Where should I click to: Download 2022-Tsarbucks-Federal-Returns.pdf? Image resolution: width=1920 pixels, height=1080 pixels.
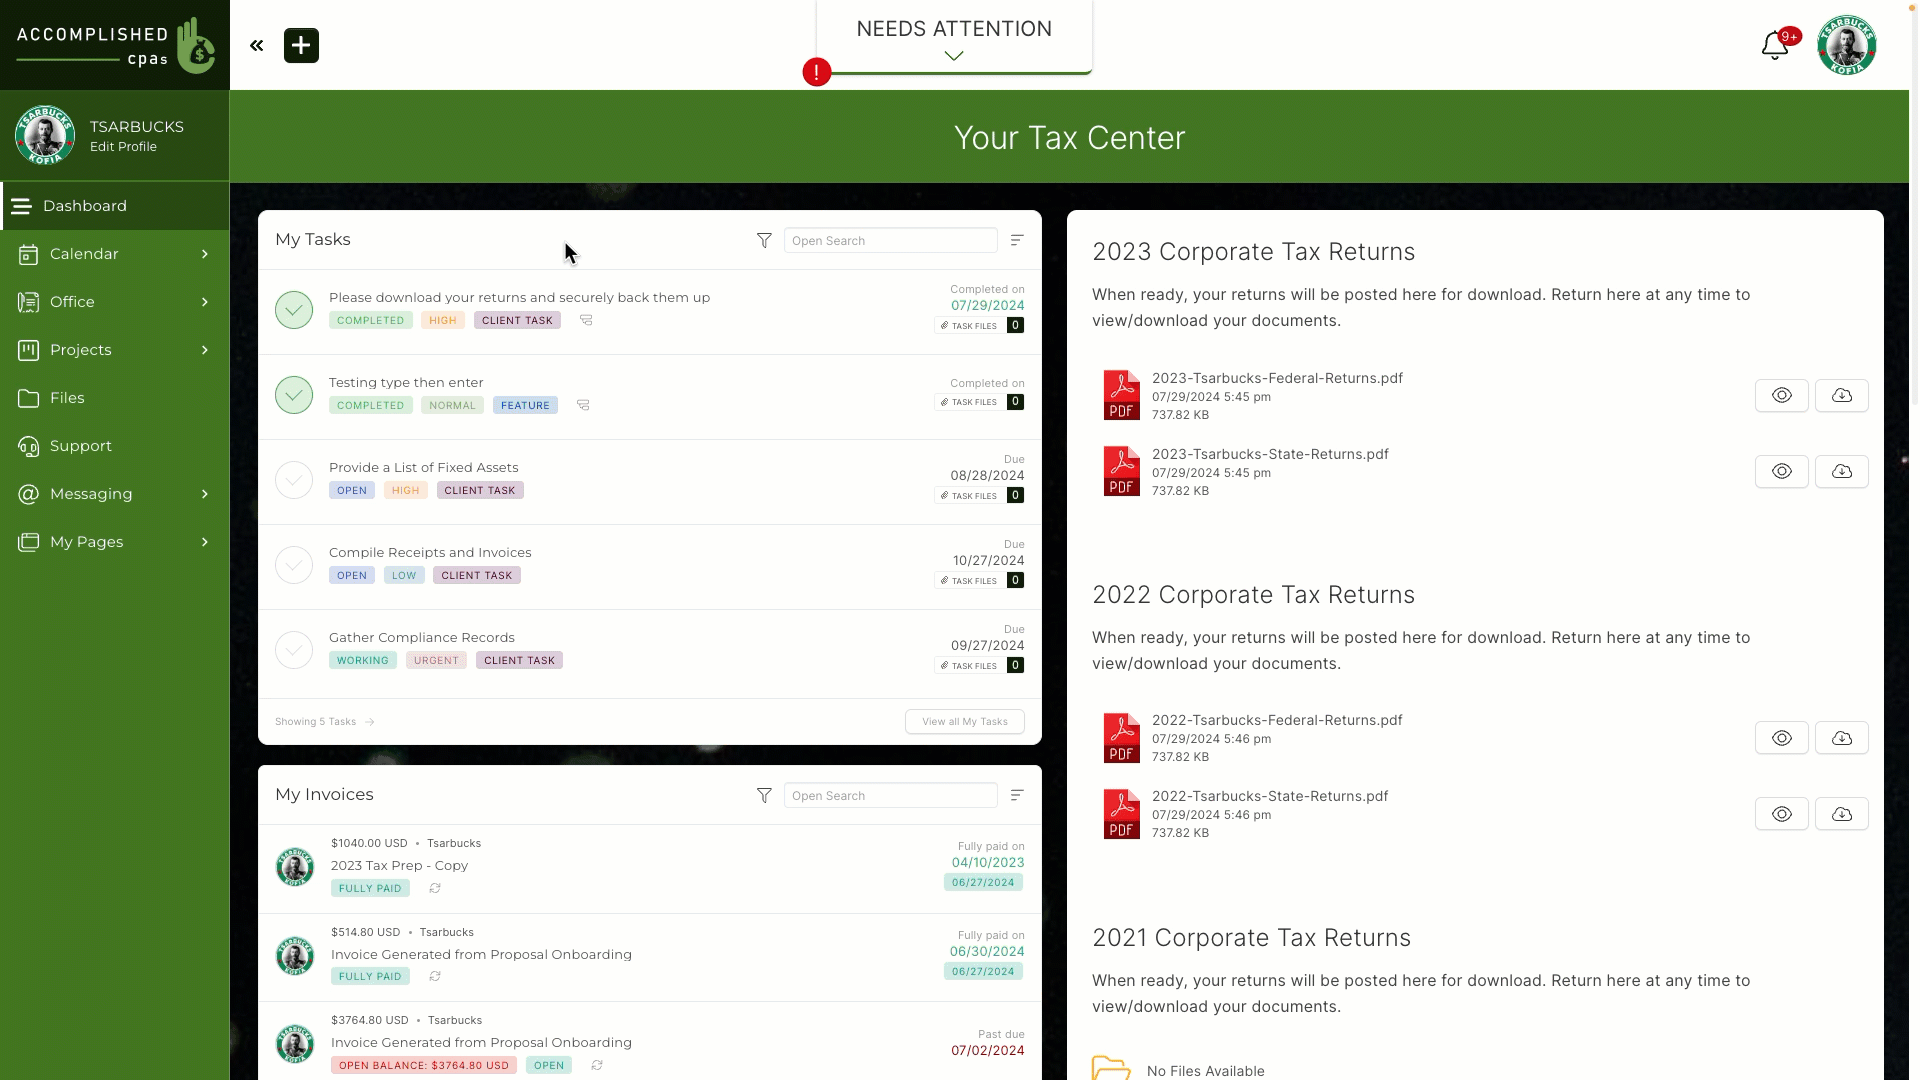click(x=1841, y=737)
